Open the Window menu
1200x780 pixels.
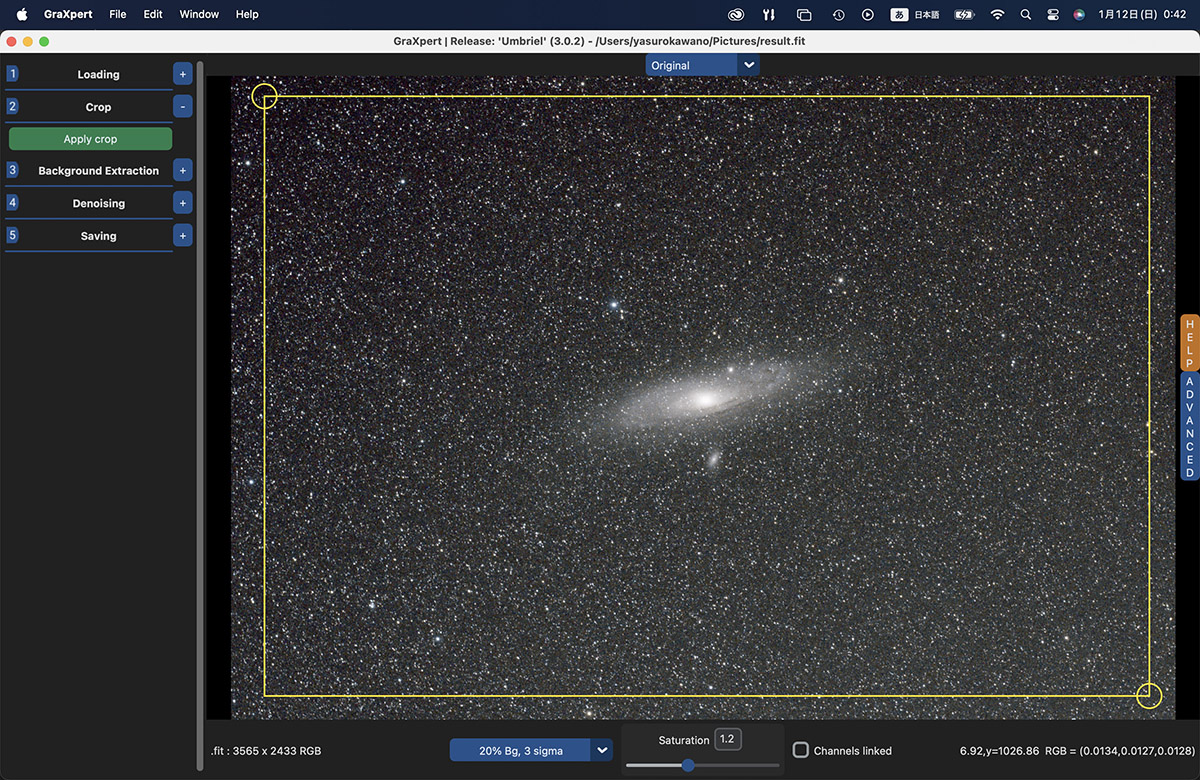199,15
